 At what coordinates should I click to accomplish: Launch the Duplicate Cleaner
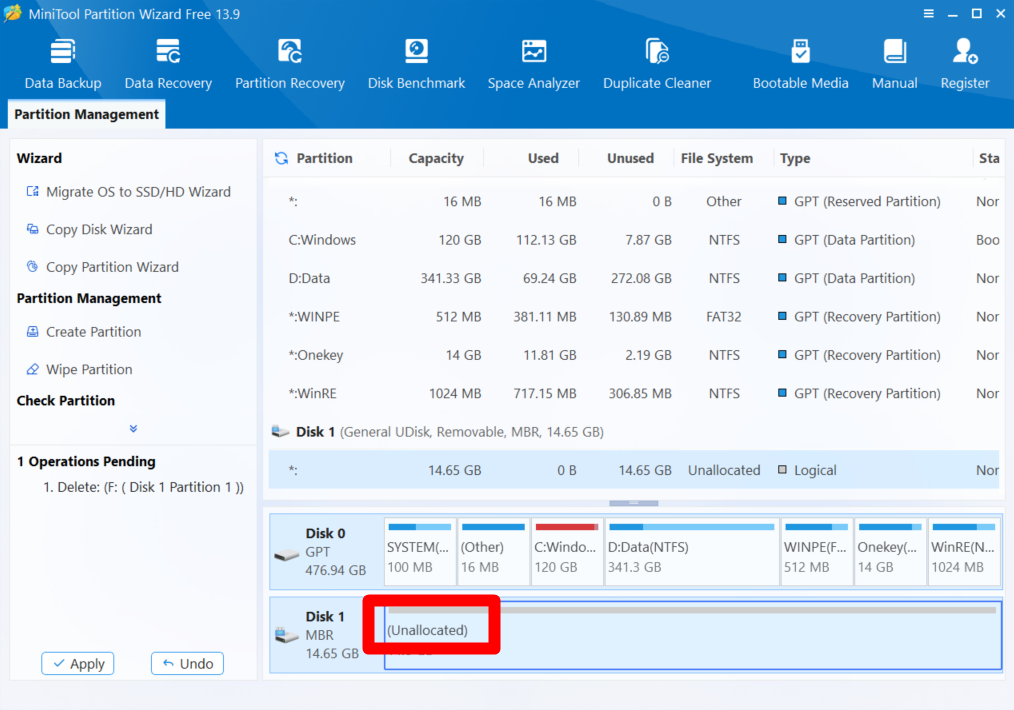click(x=657, y=64)
